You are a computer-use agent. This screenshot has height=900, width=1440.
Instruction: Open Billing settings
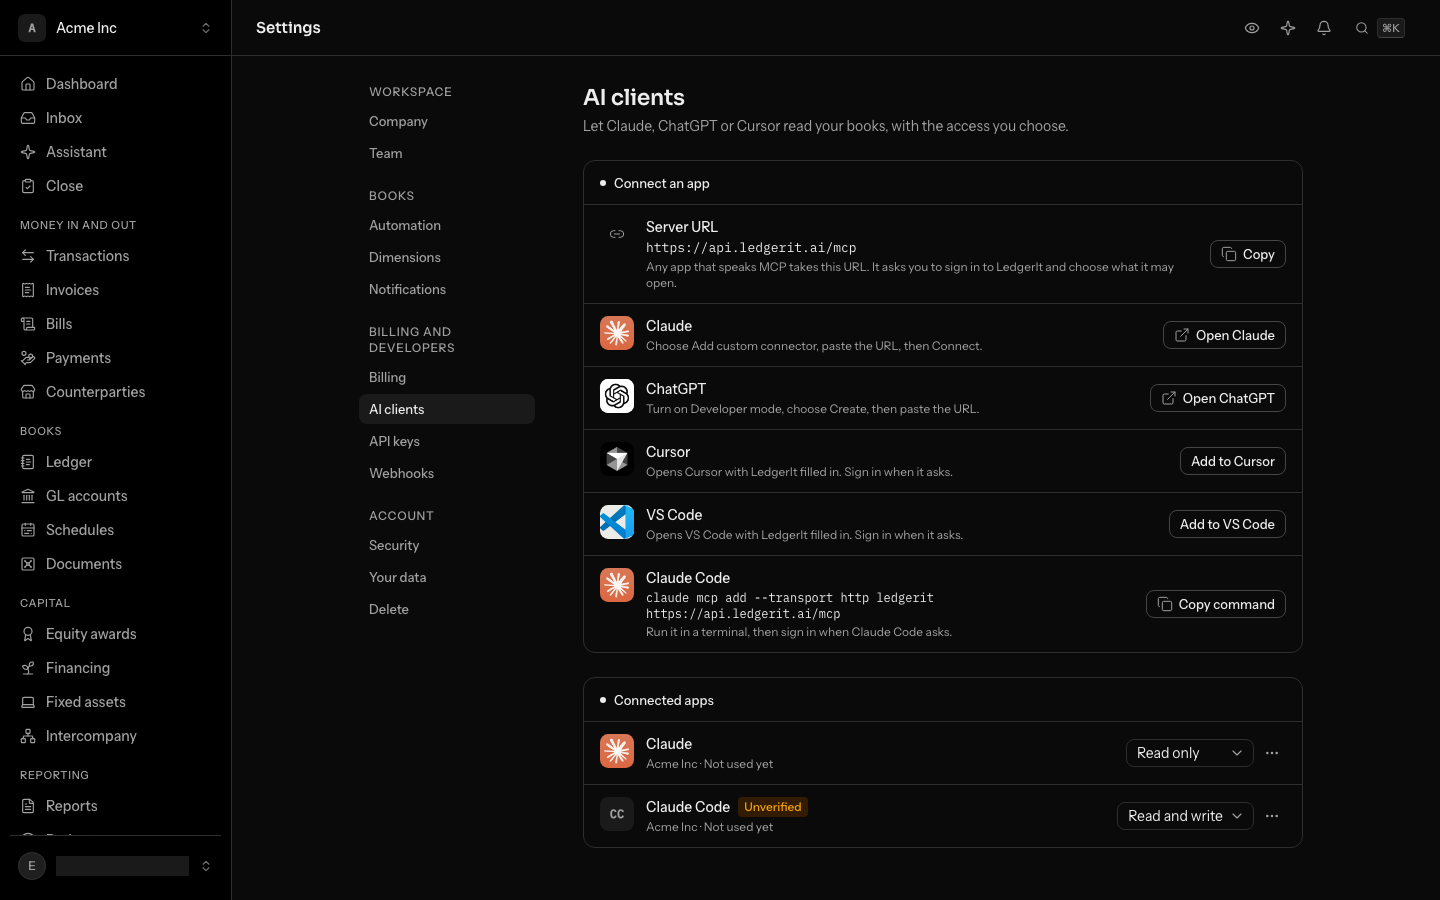pyautogui.click(x=447, y=377)
